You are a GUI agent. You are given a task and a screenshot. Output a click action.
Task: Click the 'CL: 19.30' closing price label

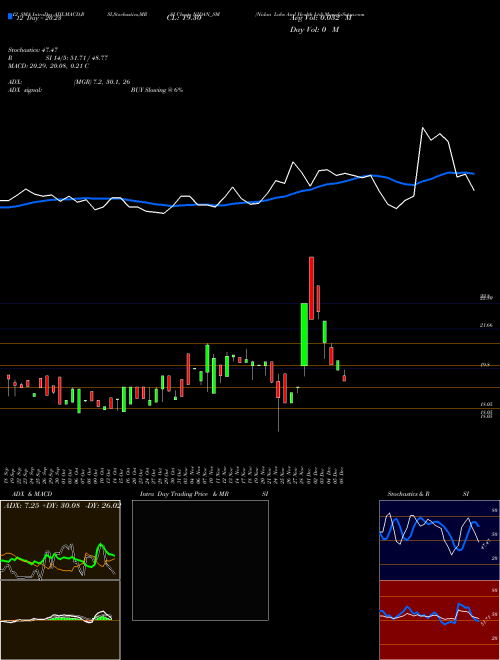tap(184, 18)
